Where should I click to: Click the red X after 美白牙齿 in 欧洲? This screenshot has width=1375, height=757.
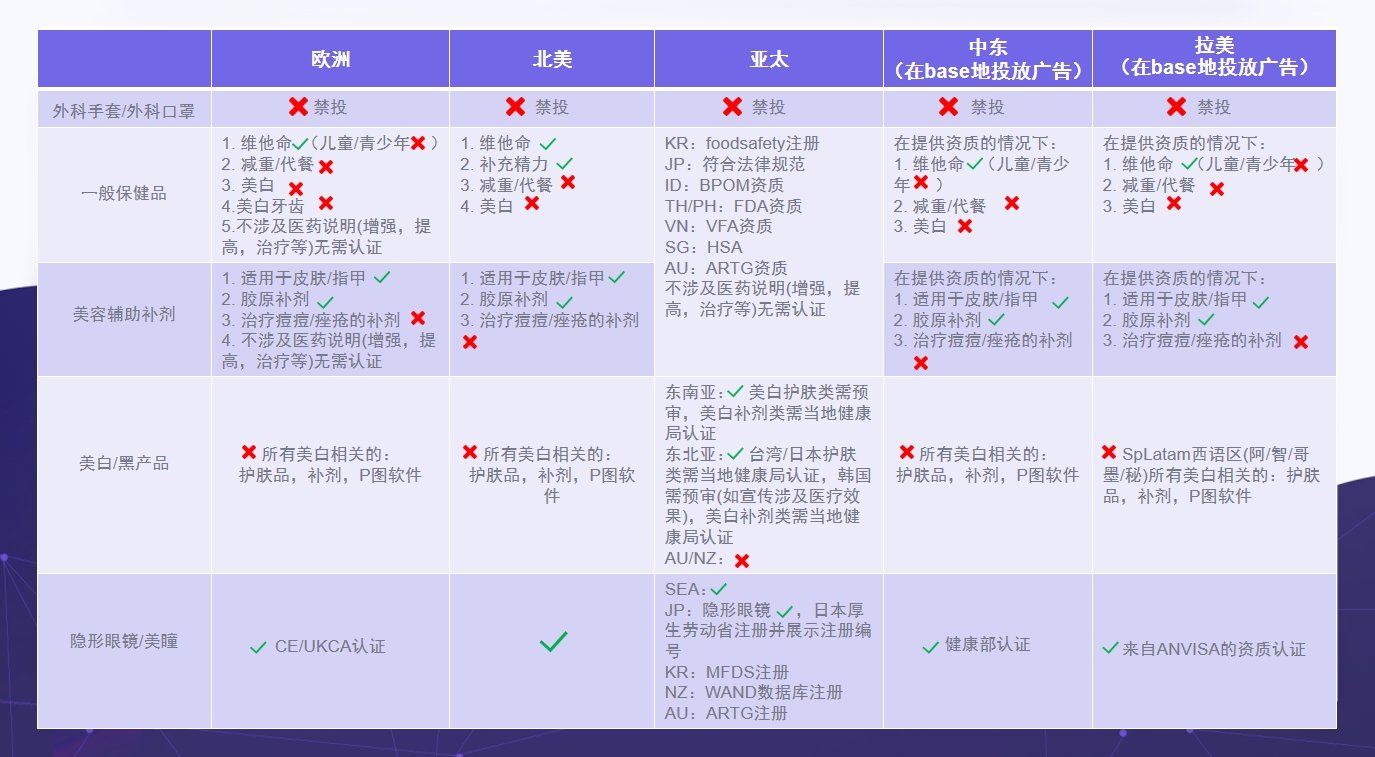(325, 204)
